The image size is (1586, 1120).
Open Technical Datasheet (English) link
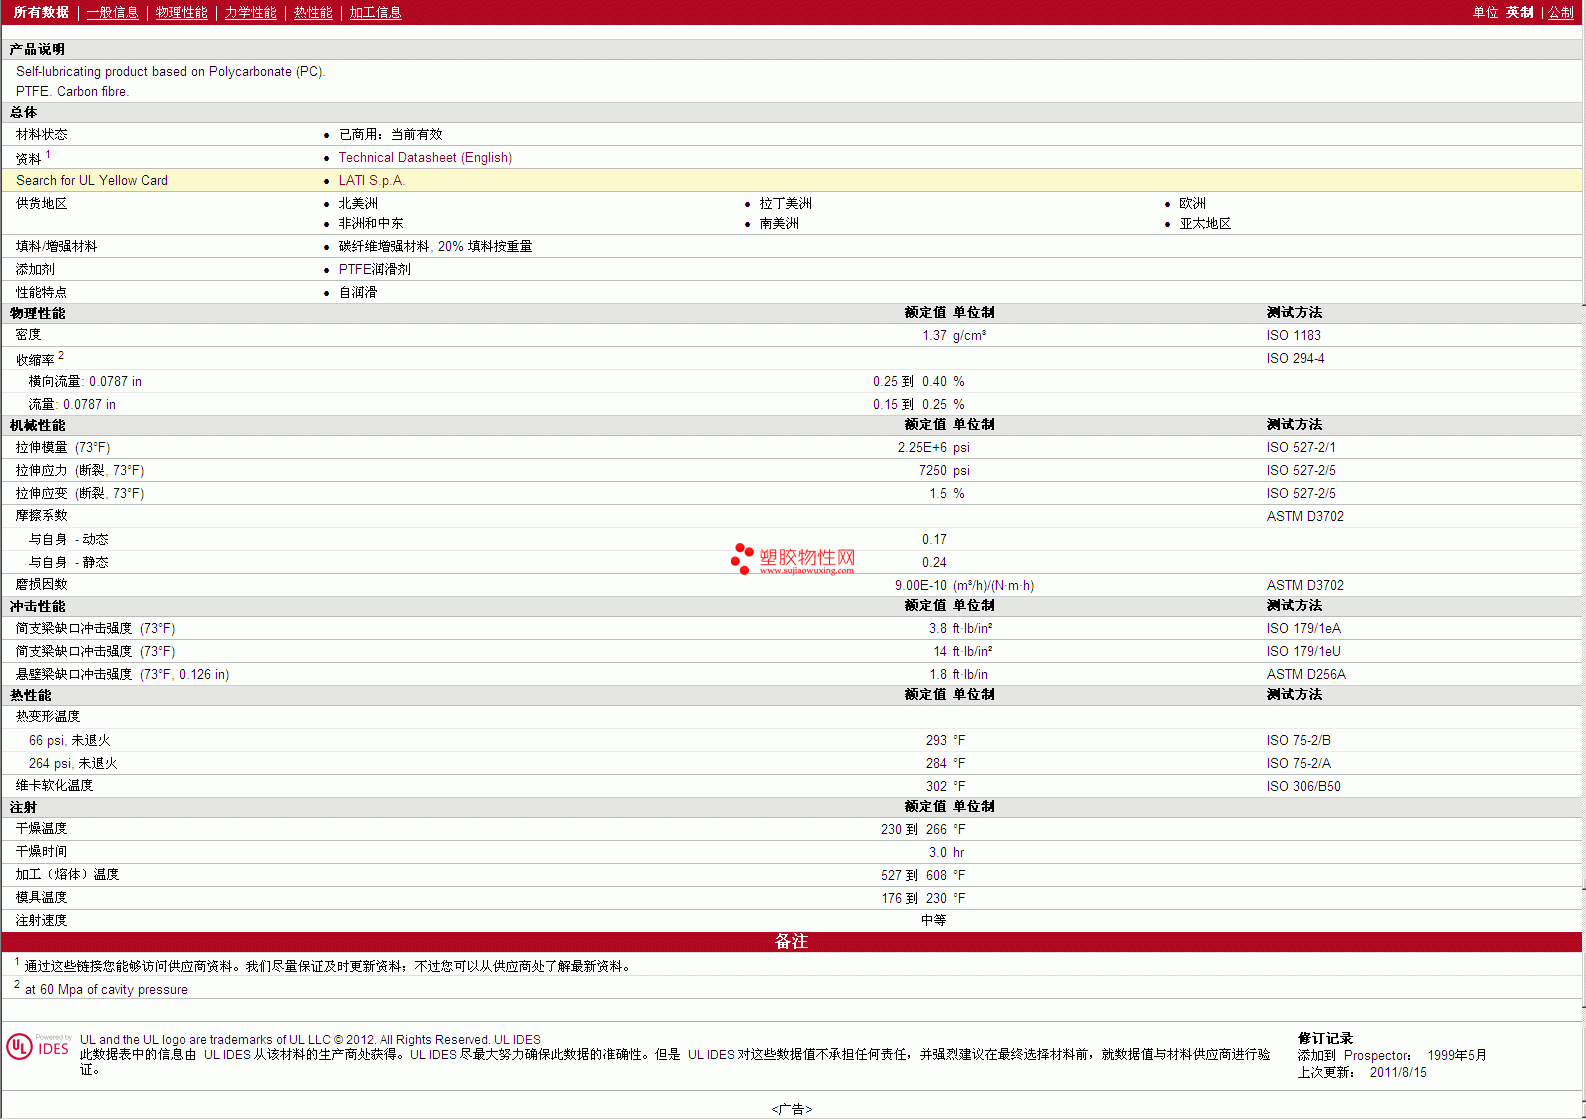point(425,158)
